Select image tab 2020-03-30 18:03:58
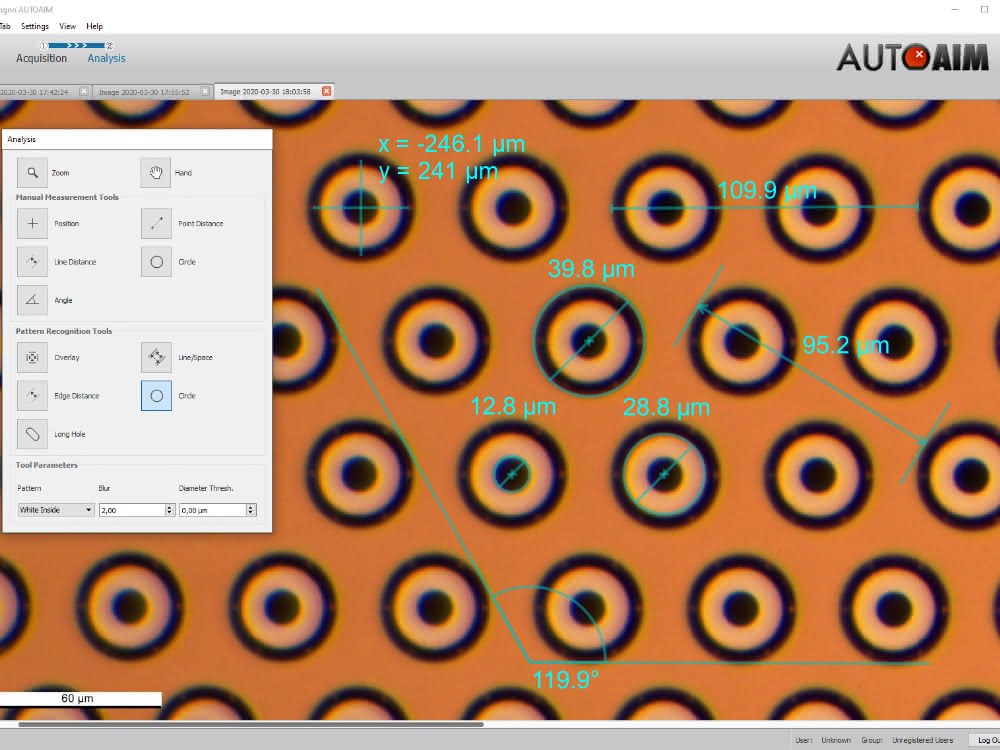 pyautogui.click(x=265, y=92)
